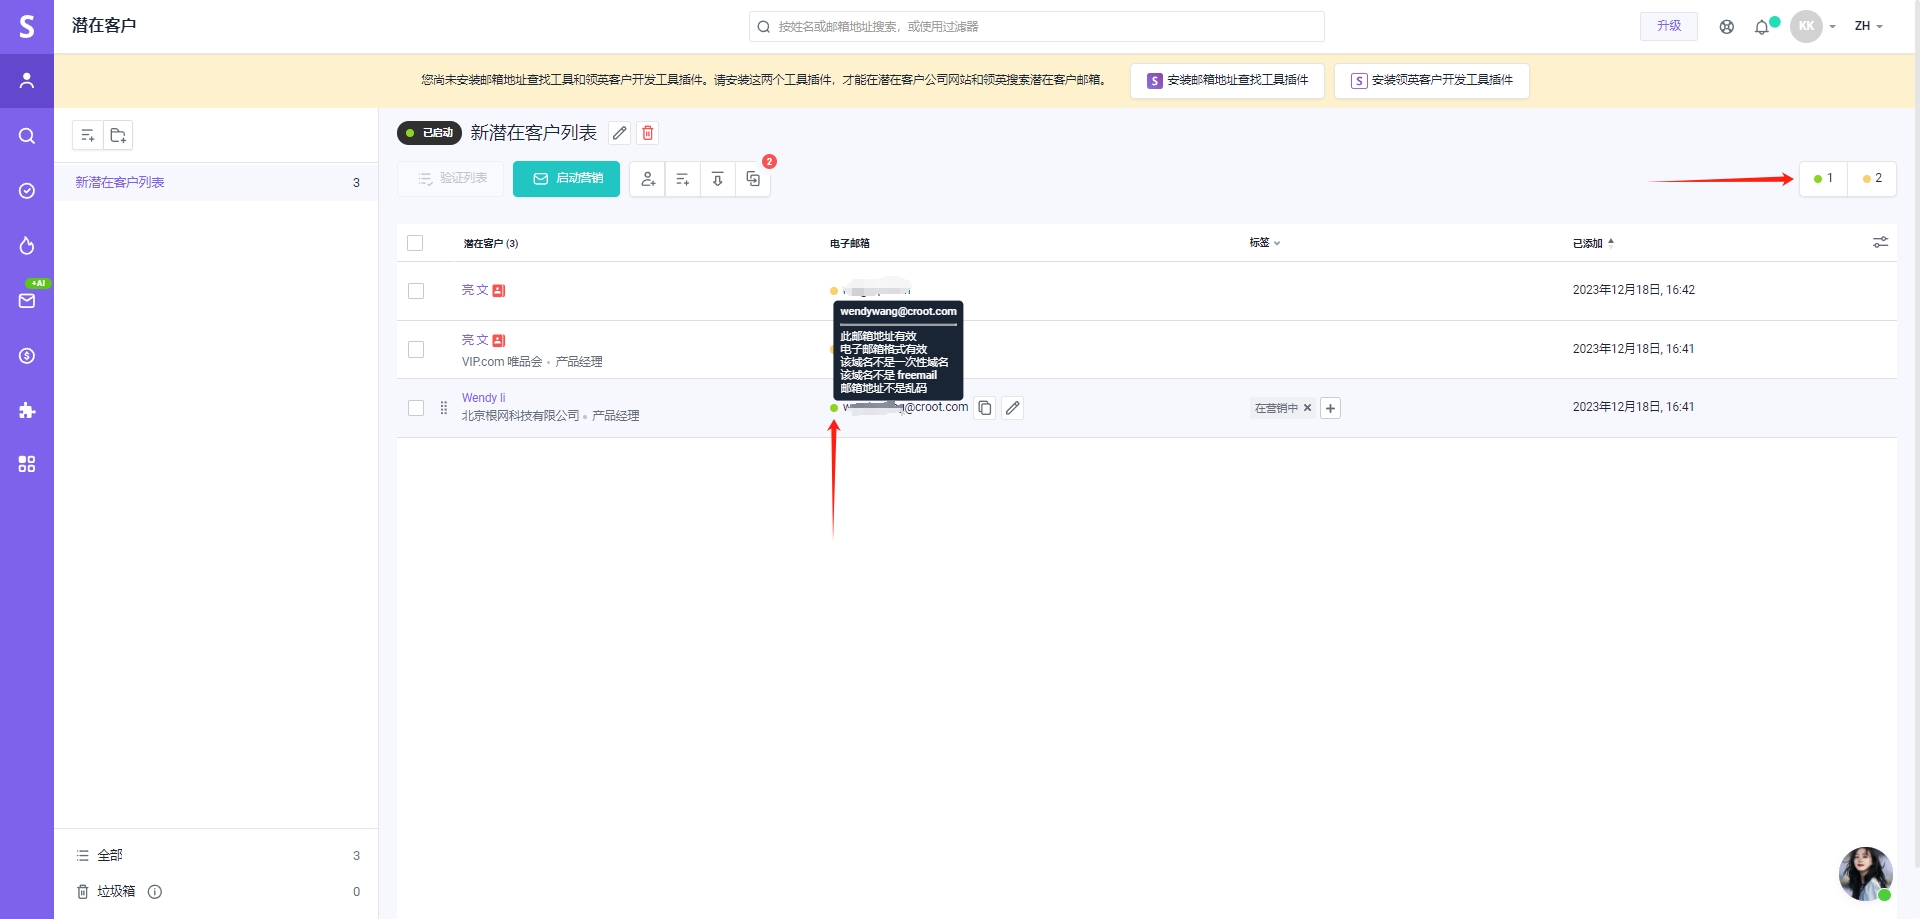Open the 亮文 at VIP.com prospect link
This screenshot has height=919, width=1920.
click(475, 340)
